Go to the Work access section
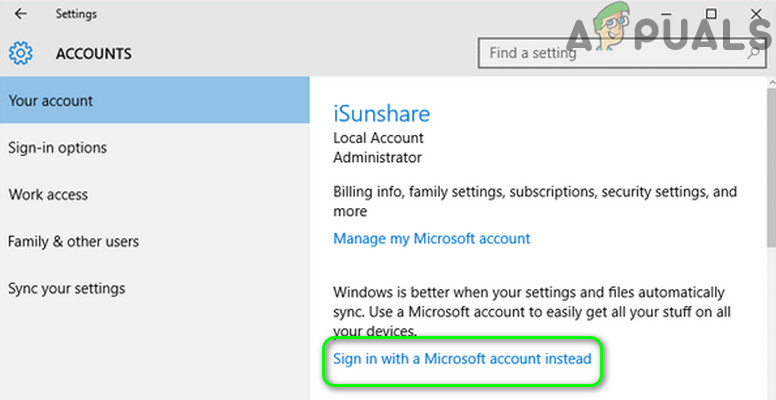Viewport: 776px width, 400px height. [x=48, y=195]
